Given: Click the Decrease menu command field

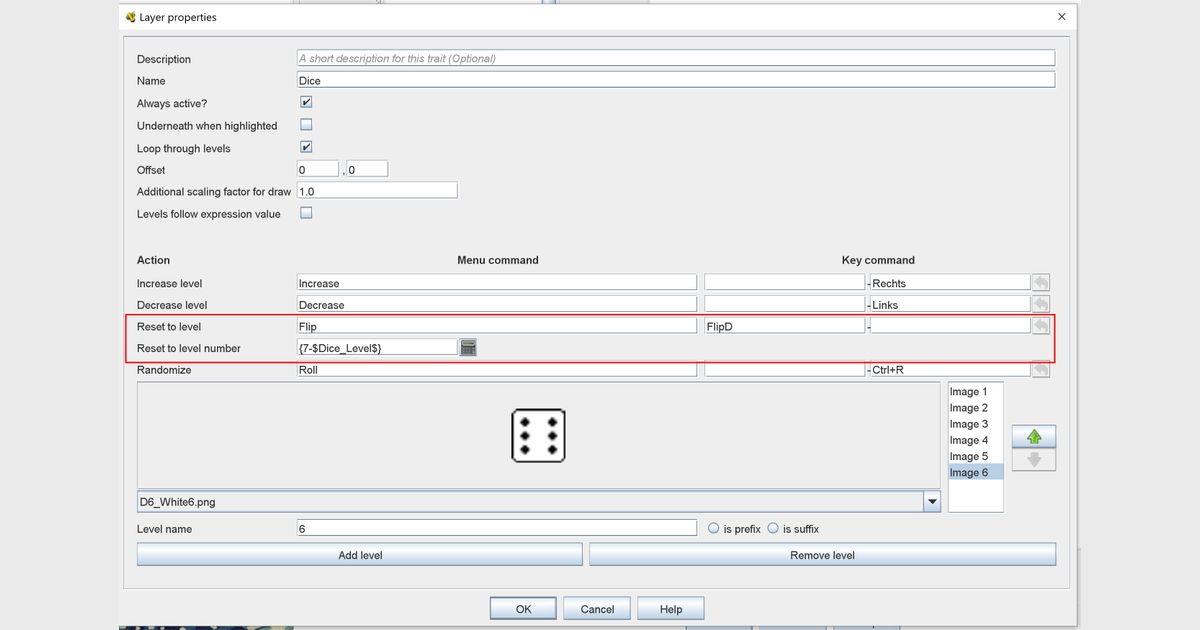Looking at the screenshot, I should pyautogui.click(x=497, y=305).
